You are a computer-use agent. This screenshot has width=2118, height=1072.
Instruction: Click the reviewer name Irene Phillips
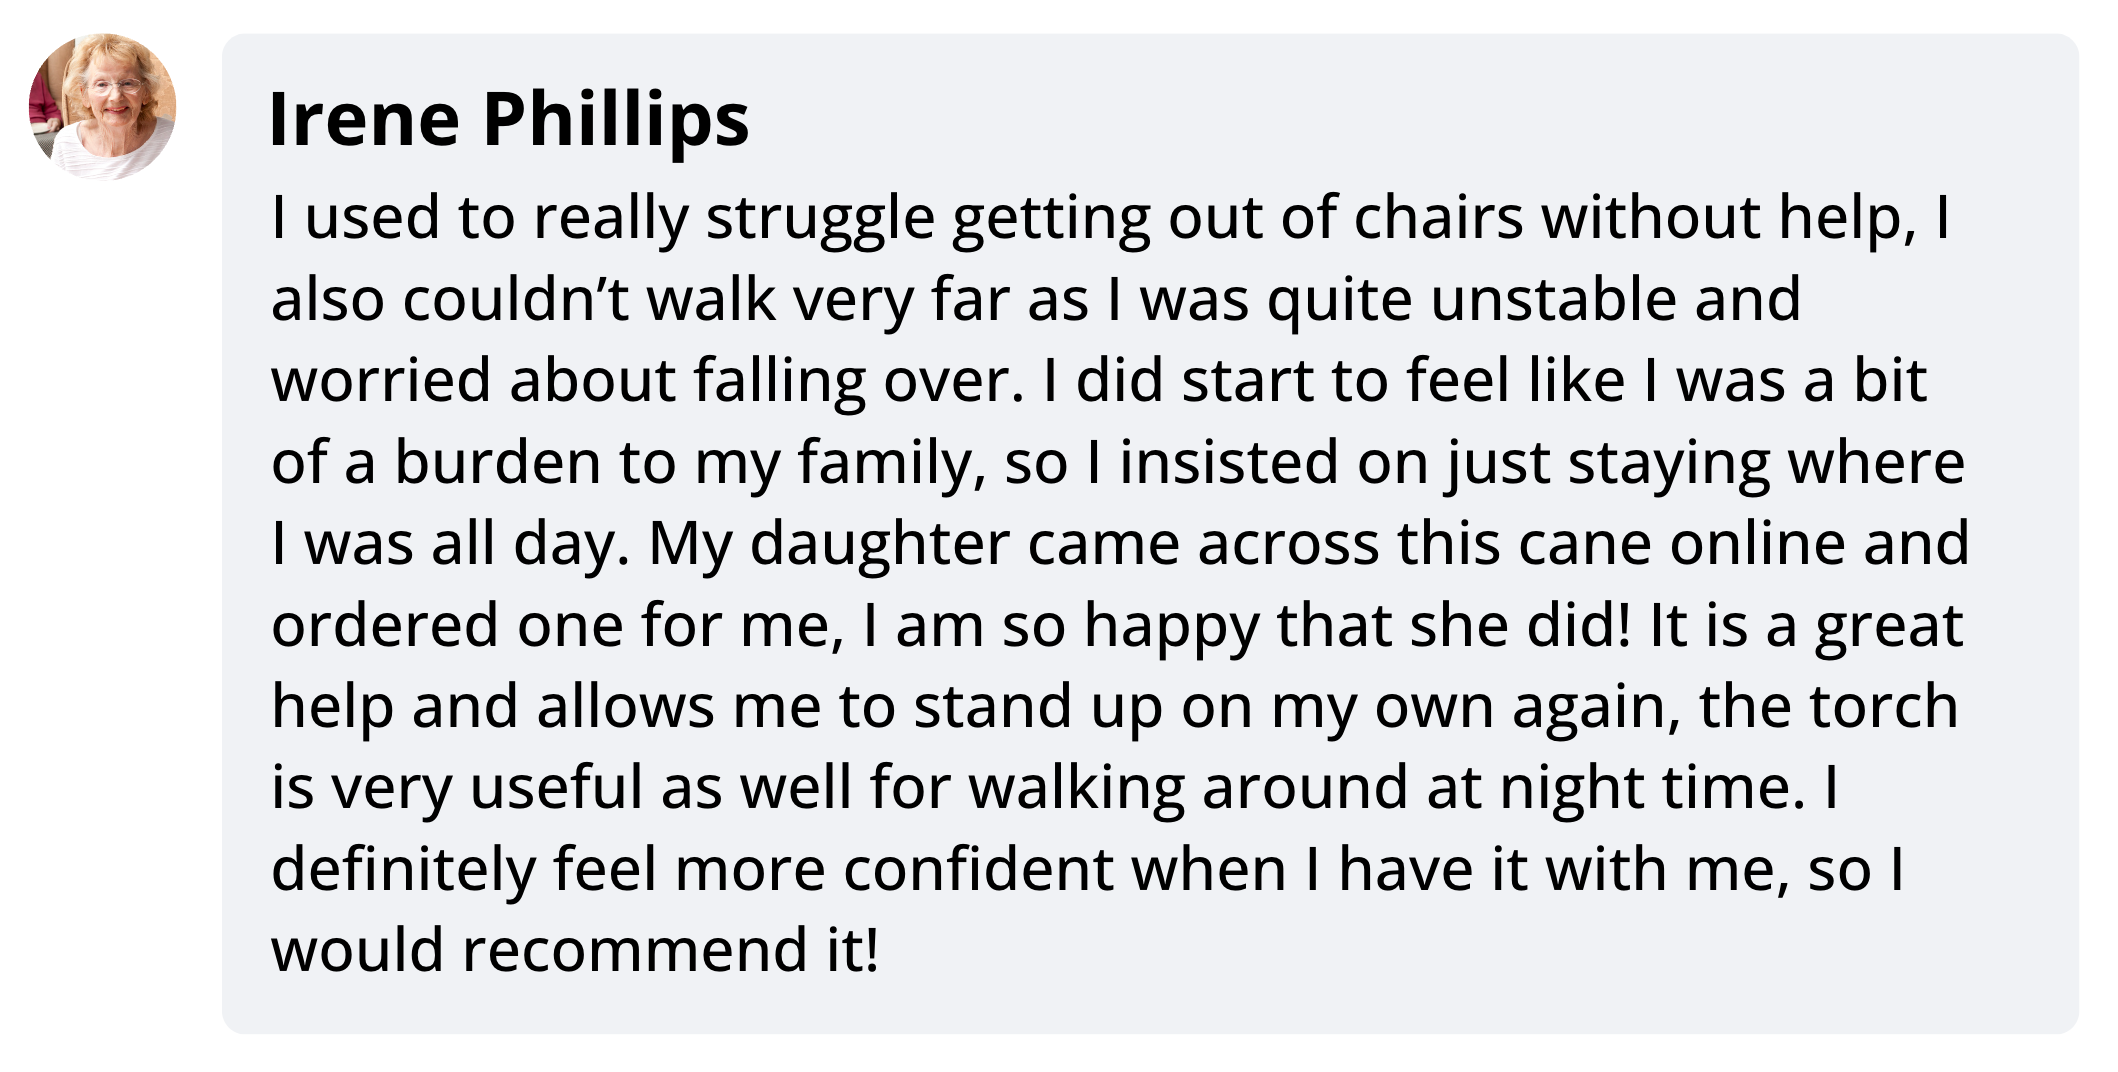[509, 119]
